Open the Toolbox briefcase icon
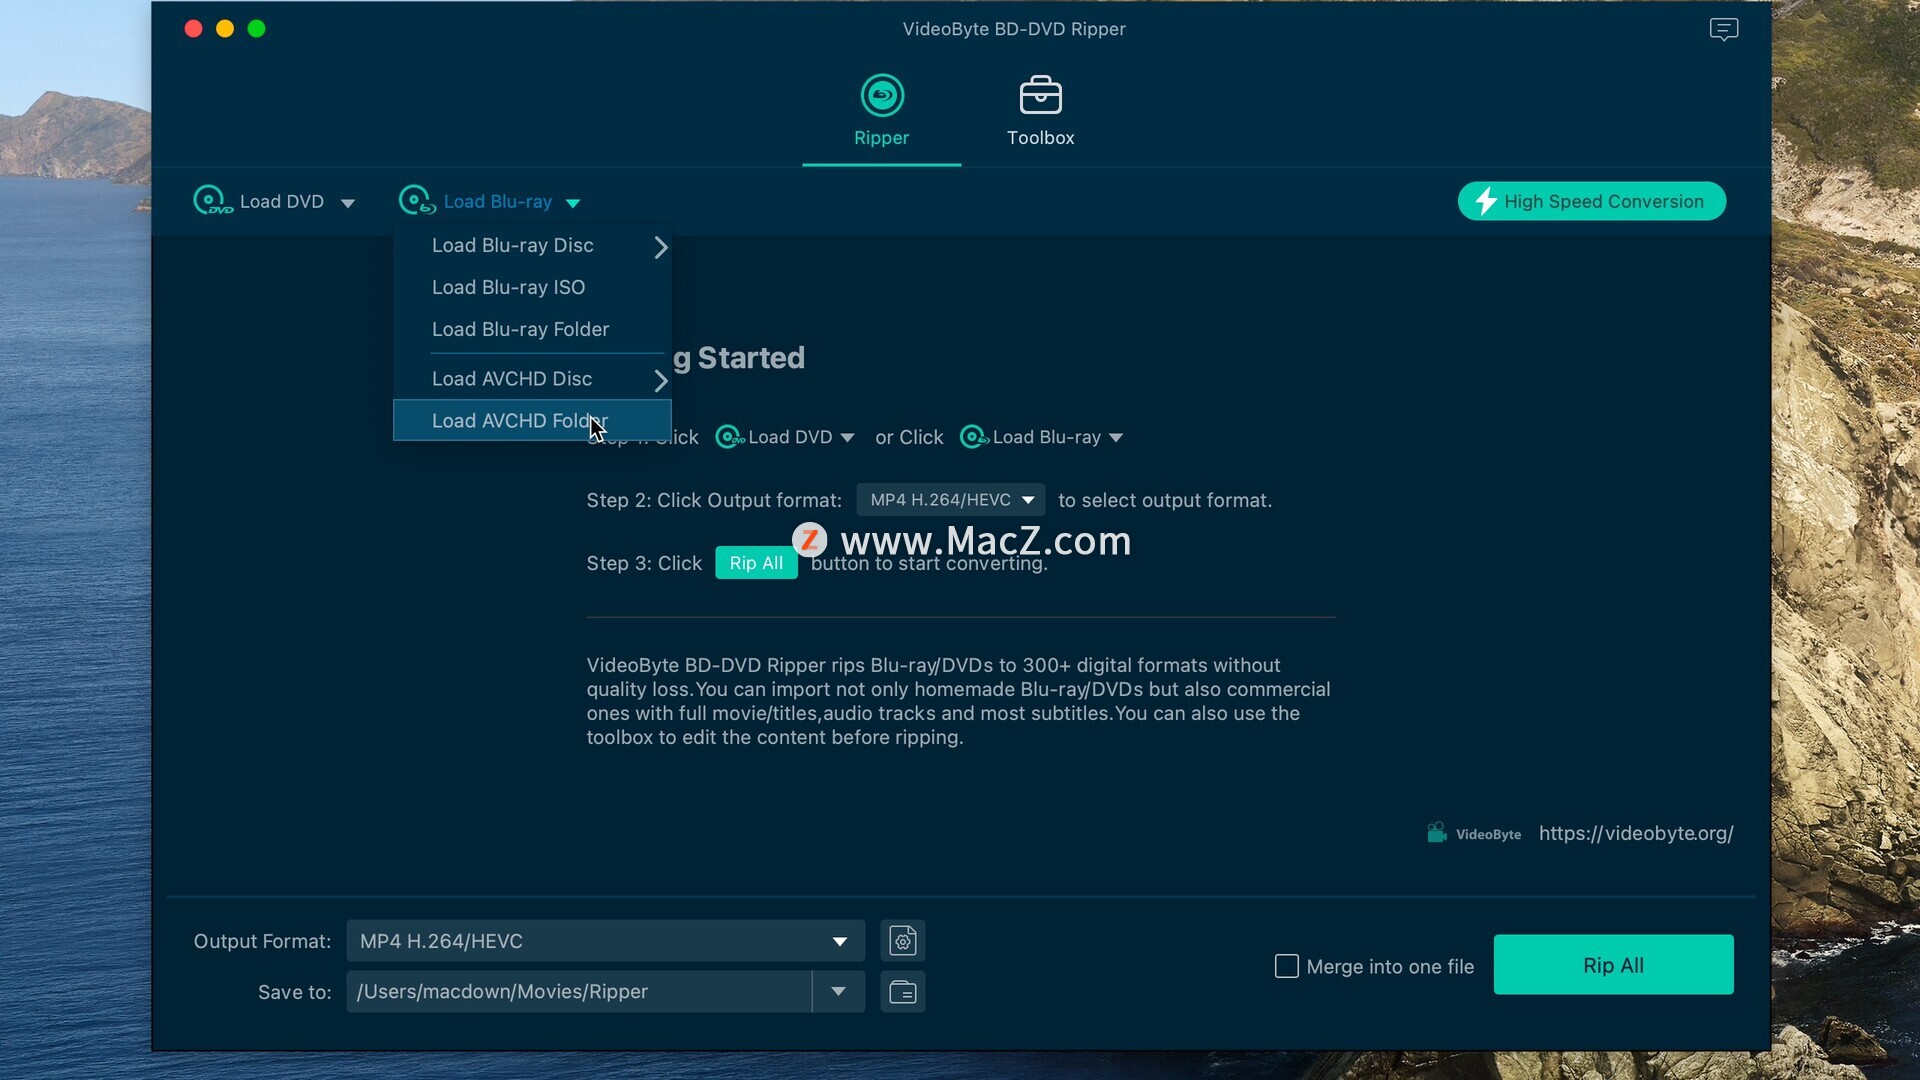This screenshot has height=1080, width=1920. tap(1040, 96)
